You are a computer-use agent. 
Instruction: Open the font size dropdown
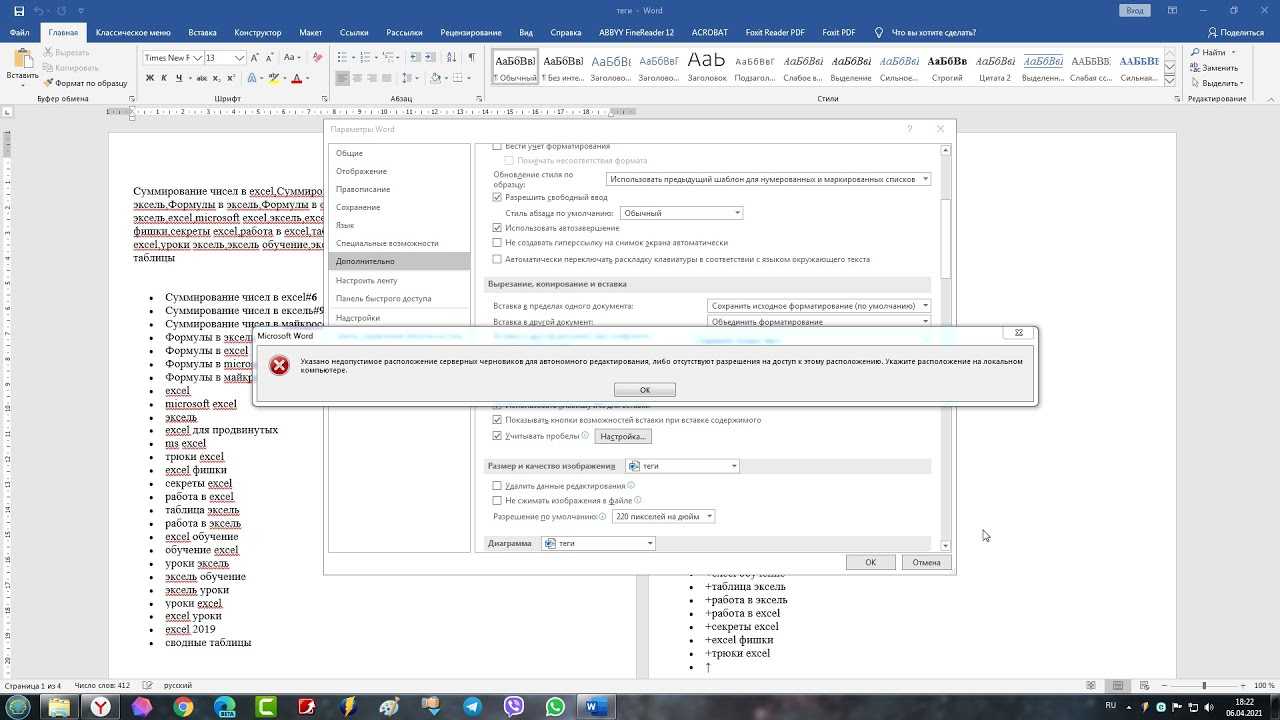[x=240, y=58]
